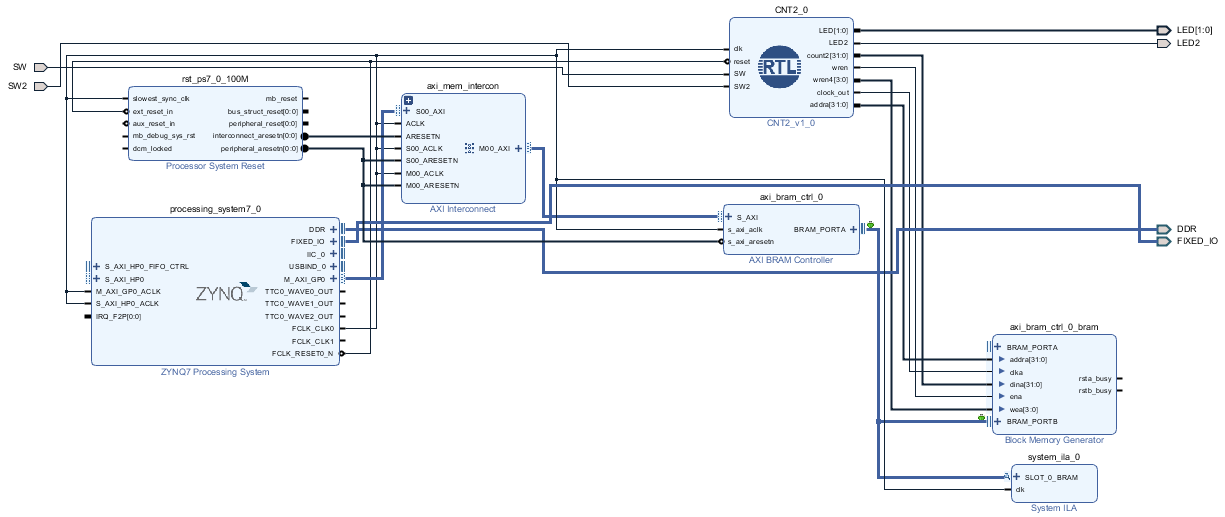Expand the DDR pin on processing_system7_0

click(334, 229)
